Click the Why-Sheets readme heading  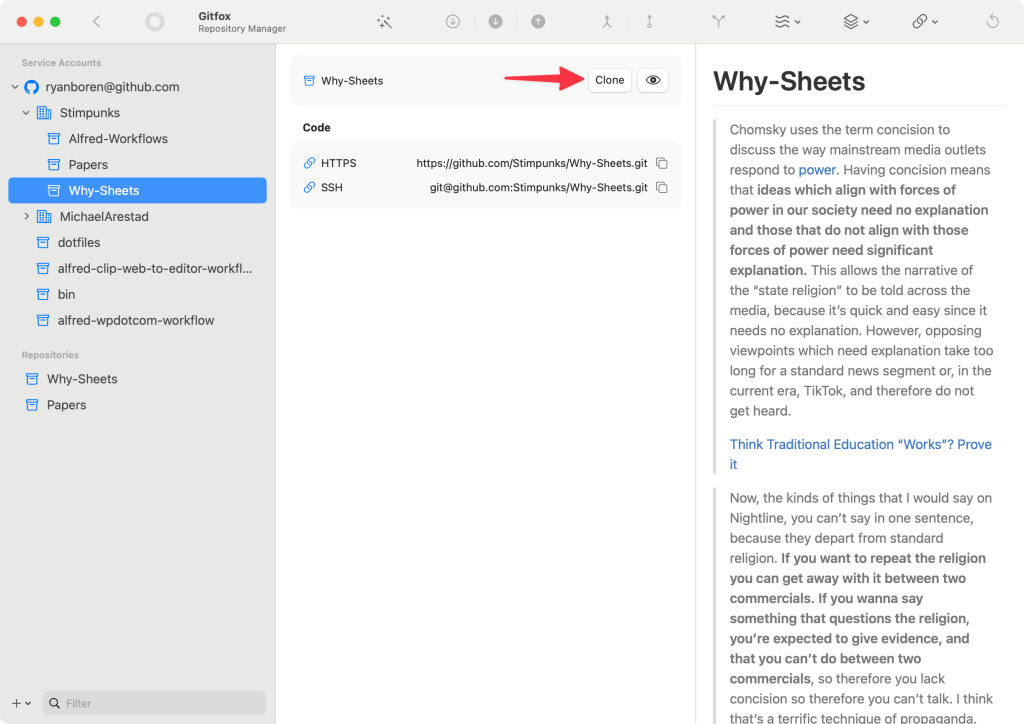tap(789, 82)
